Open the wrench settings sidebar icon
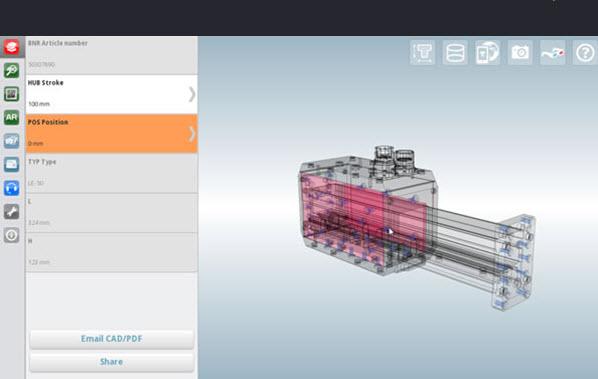This screenshot has height=379, width=598. 11,212
